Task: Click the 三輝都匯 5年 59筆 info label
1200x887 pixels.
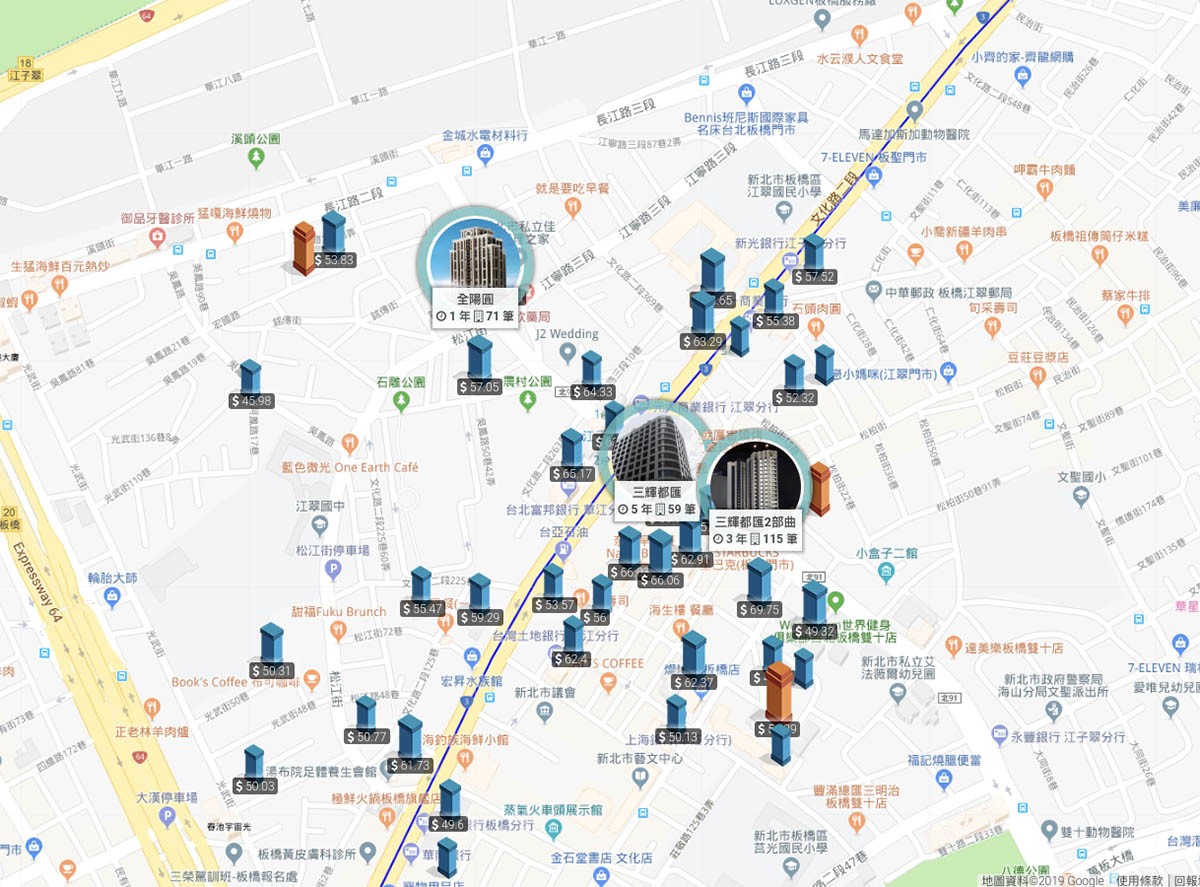Action: click(x=656, y=500)
